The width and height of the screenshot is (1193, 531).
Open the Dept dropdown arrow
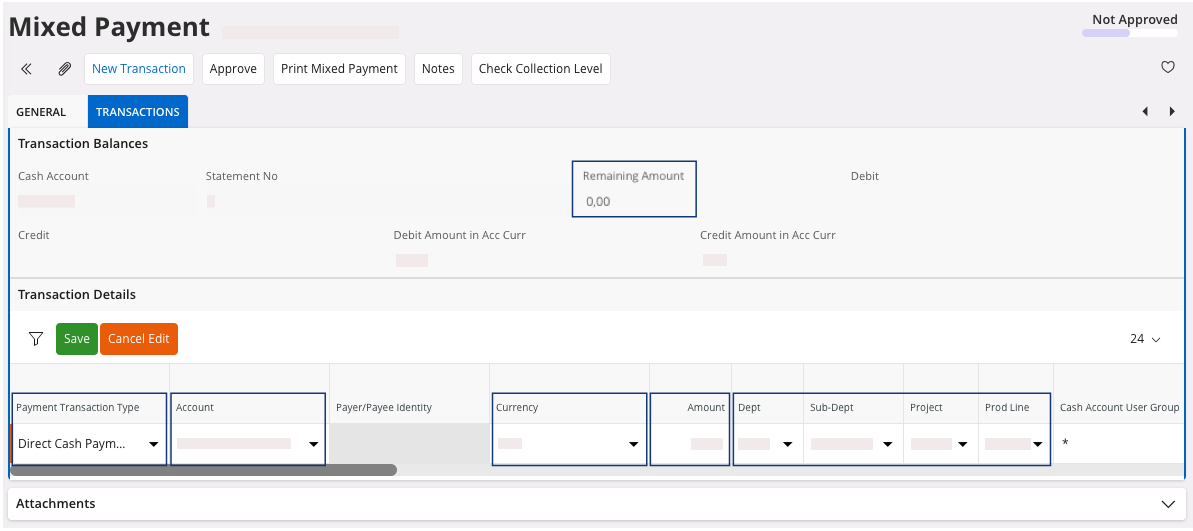tap(787, 444)
